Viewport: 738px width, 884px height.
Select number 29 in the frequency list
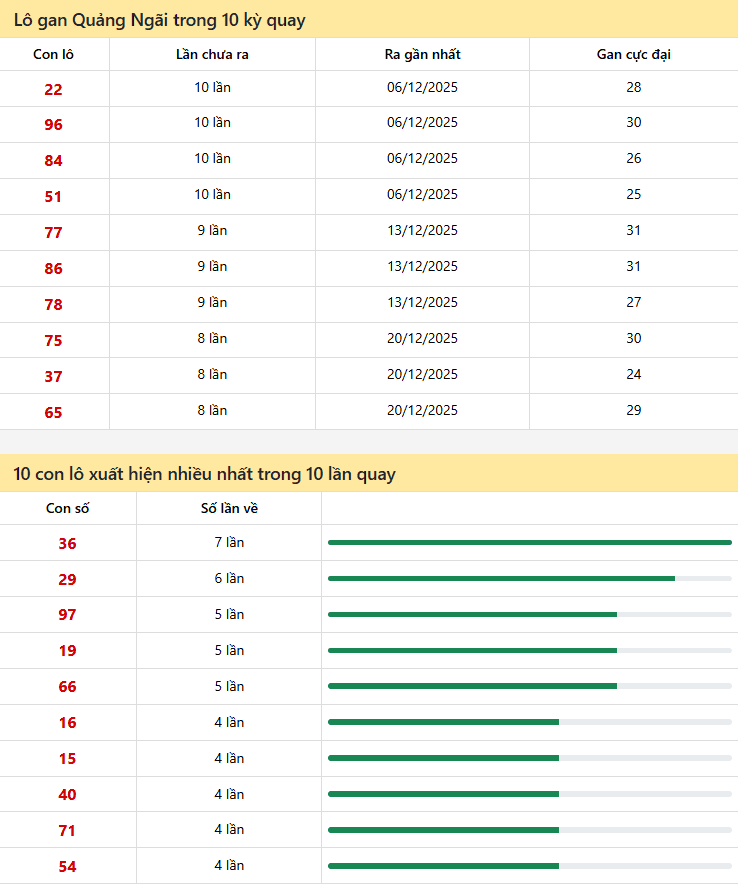[x=67, y=580]
